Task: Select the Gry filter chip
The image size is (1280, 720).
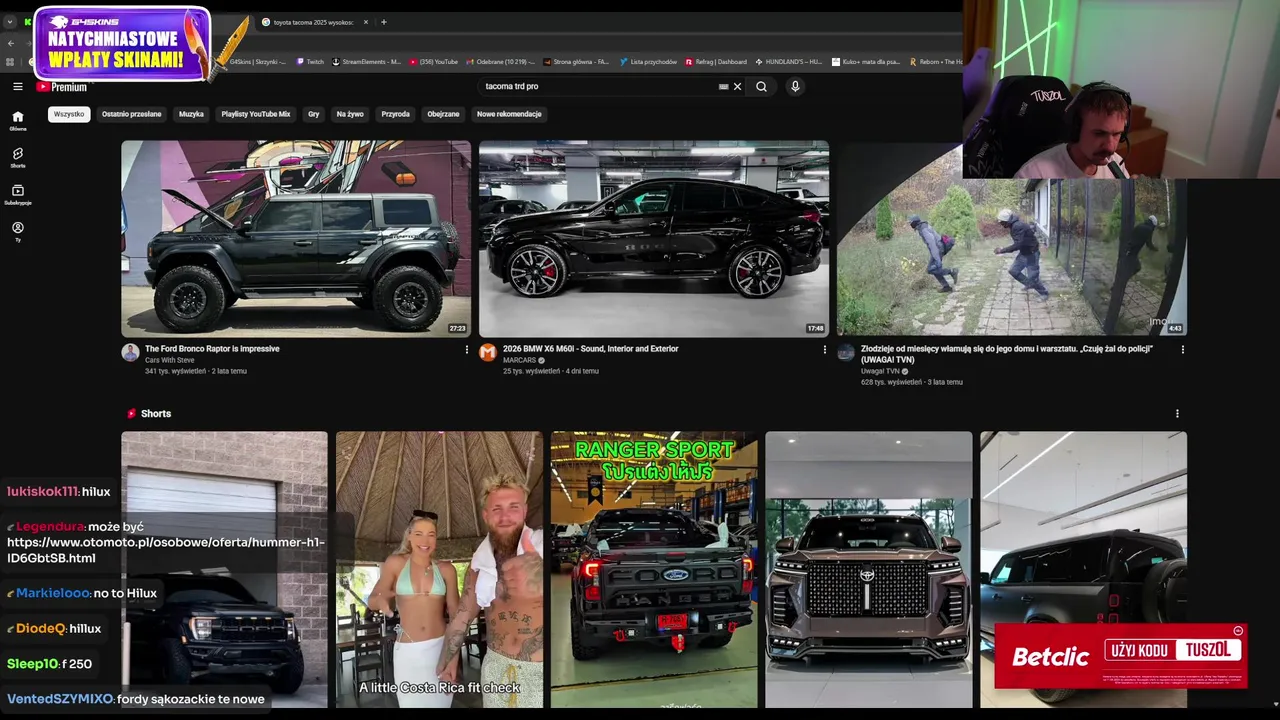Action: (x=313, y=114)
